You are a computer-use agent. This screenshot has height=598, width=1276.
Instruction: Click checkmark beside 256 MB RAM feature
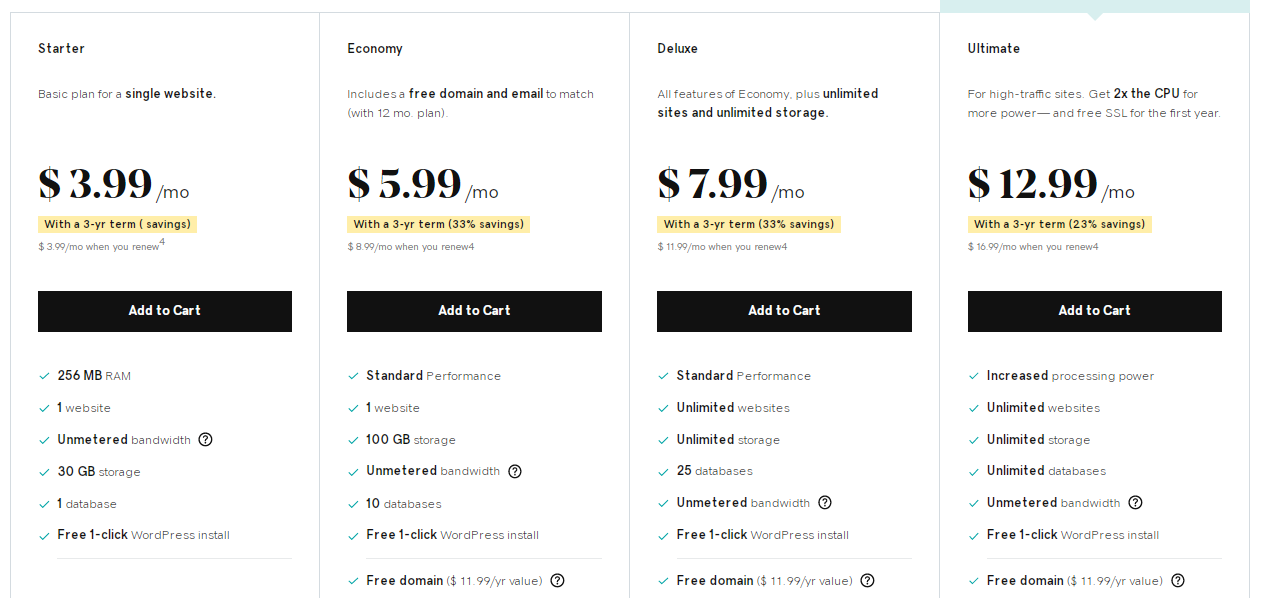[x=43, y=375]
